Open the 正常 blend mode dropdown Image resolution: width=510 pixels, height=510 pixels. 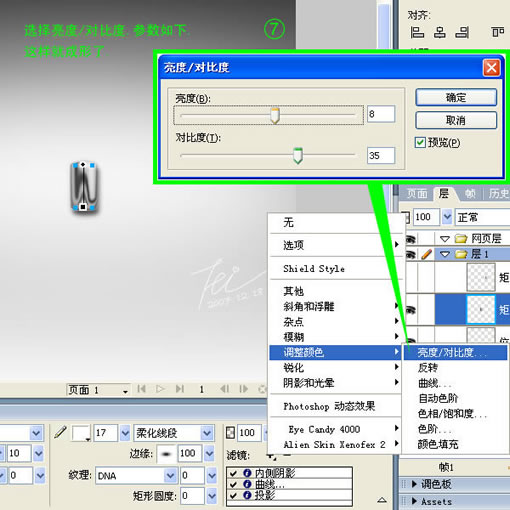click(482, 217)
